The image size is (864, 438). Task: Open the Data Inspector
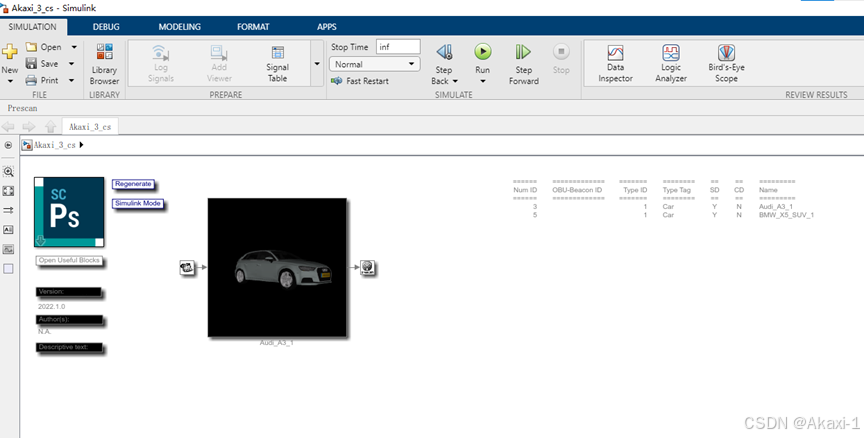[x=615, y=63]
